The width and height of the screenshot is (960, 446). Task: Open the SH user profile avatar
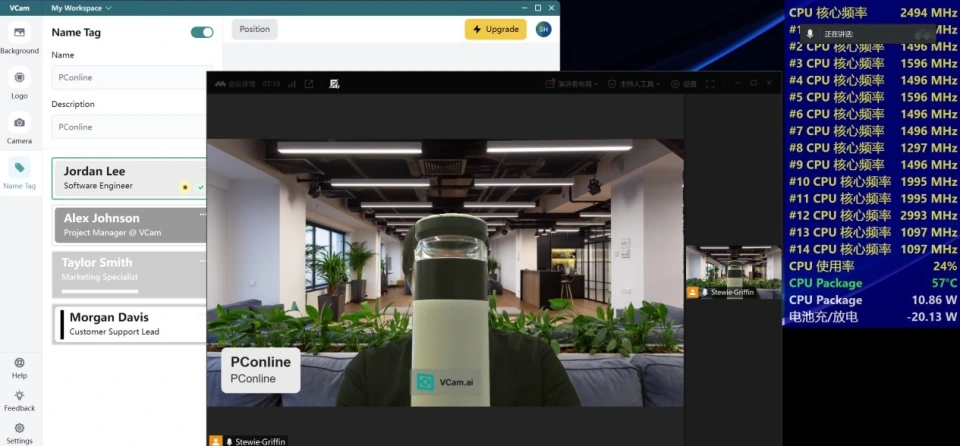coord(543,29)
